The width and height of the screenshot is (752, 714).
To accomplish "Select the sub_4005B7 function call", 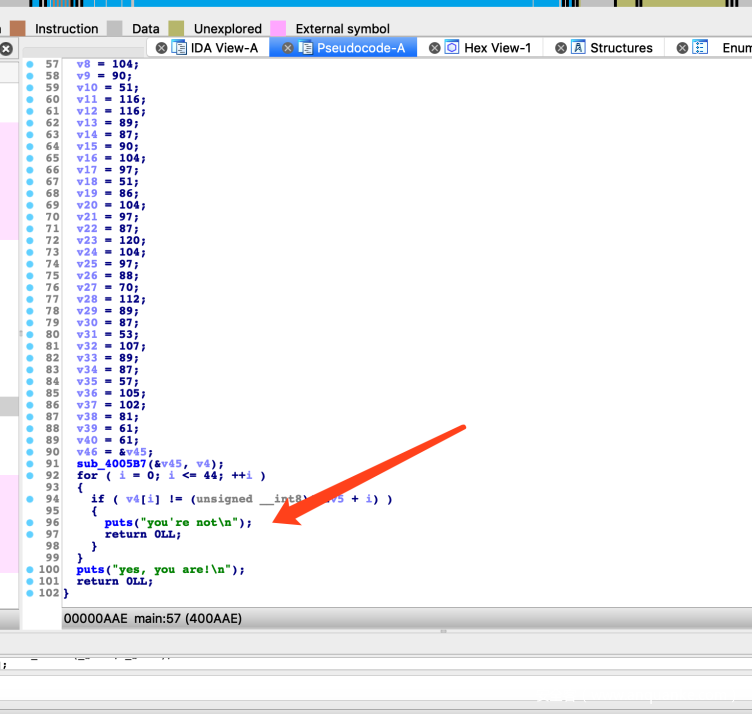I will point(109,463).
